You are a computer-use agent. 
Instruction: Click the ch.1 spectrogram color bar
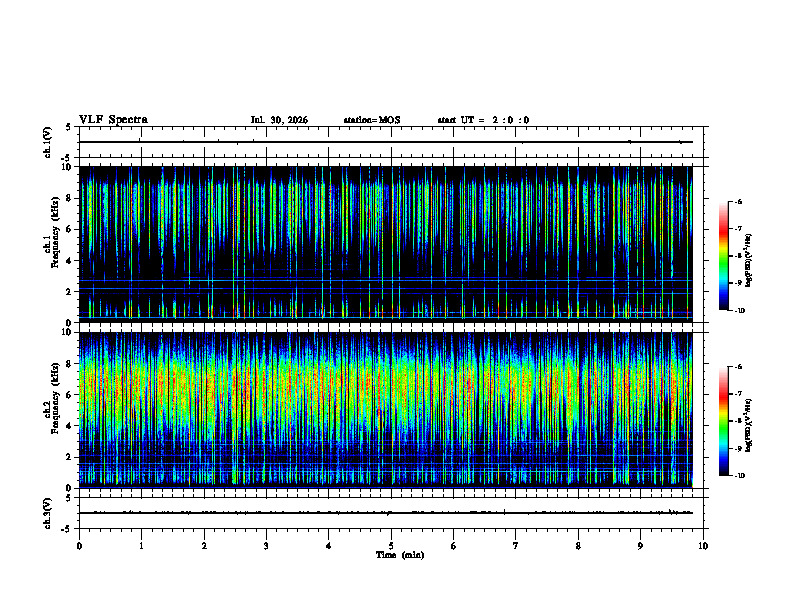724,256
